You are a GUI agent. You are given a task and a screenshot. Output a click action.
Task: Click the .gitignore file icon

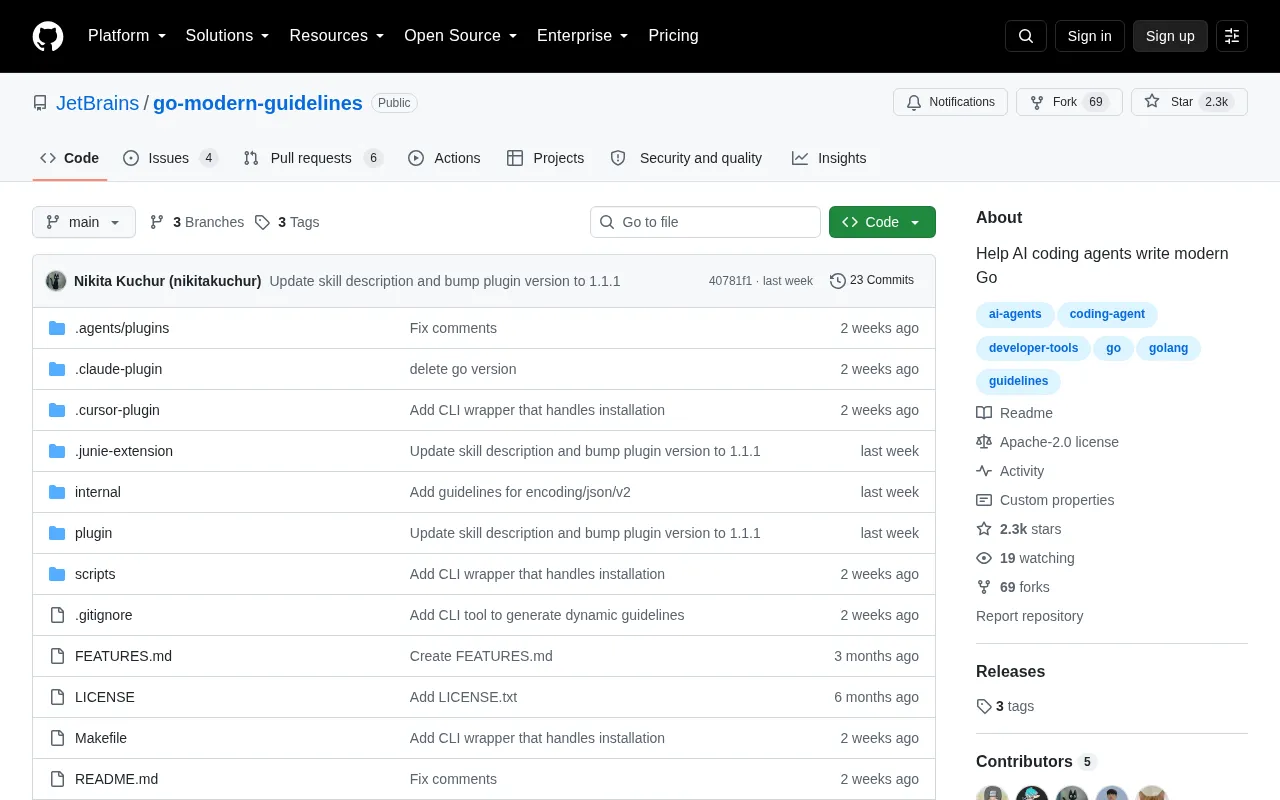tap(57, 615)
